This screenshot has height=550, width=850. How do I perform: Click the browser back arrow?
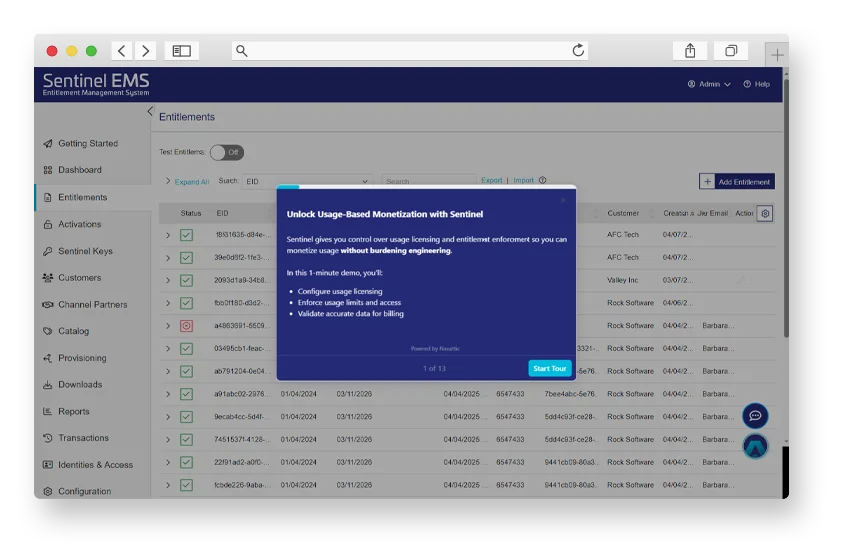[122, 51]
